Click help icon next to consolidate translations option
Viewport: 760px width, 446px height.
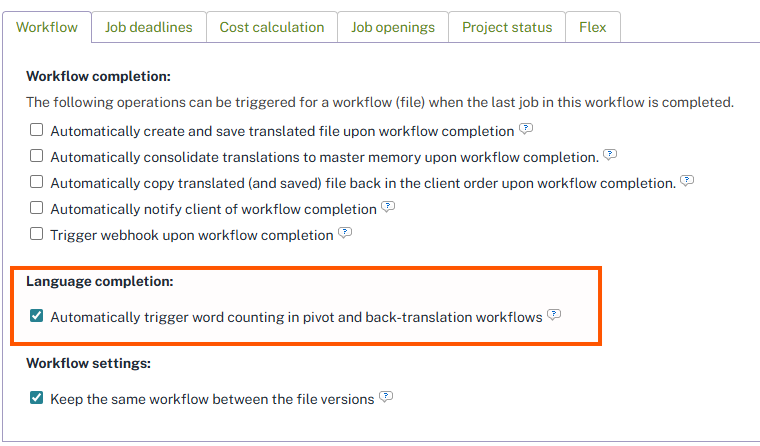(610, 155)
